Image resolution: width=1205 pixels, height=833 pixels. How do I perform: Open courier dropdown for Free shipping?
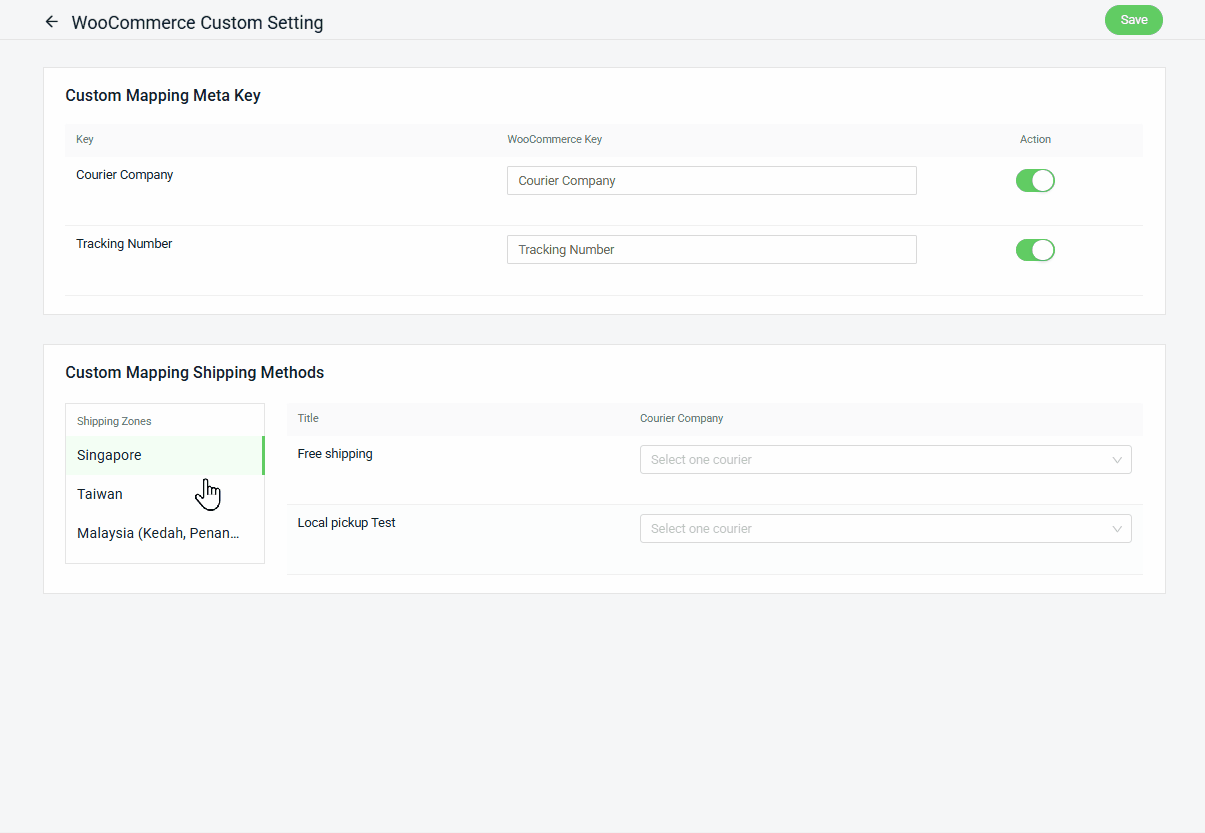(885, 460)
